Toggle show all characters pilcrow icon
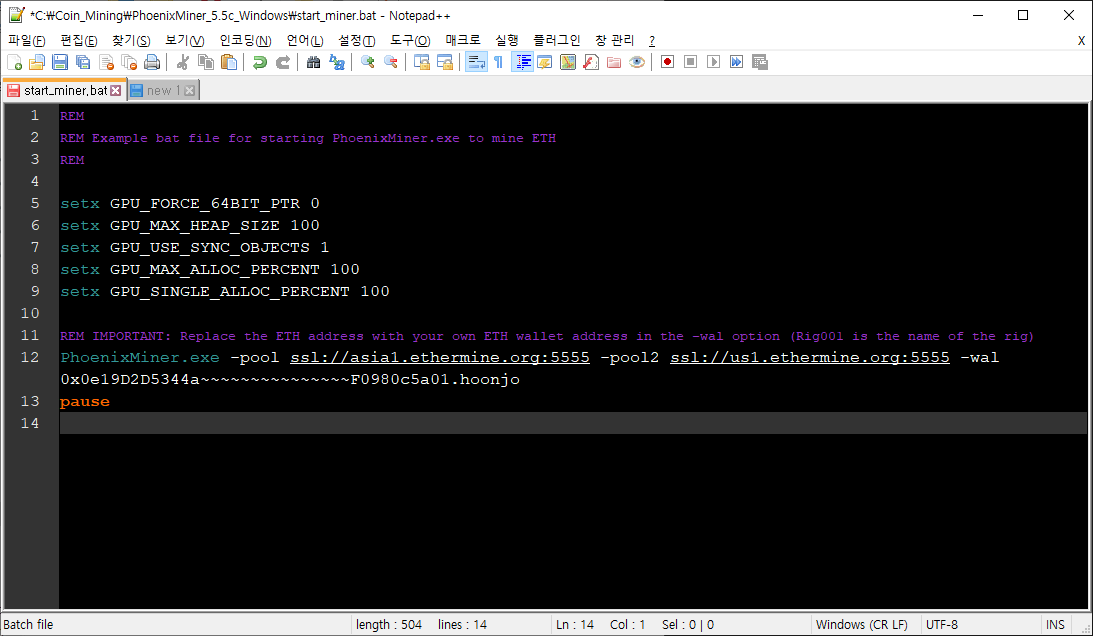 click(x=498, y=62)
